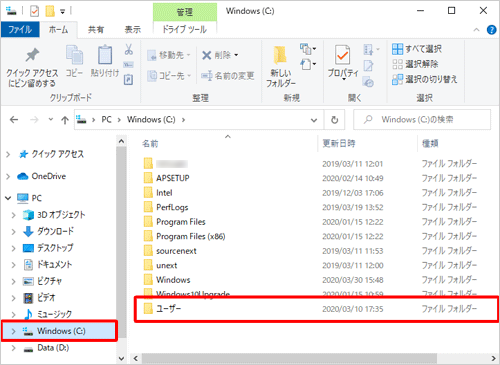Click すべて選択 (Select all)
This screenshot has height=365, width=500.
pos(417,49)
